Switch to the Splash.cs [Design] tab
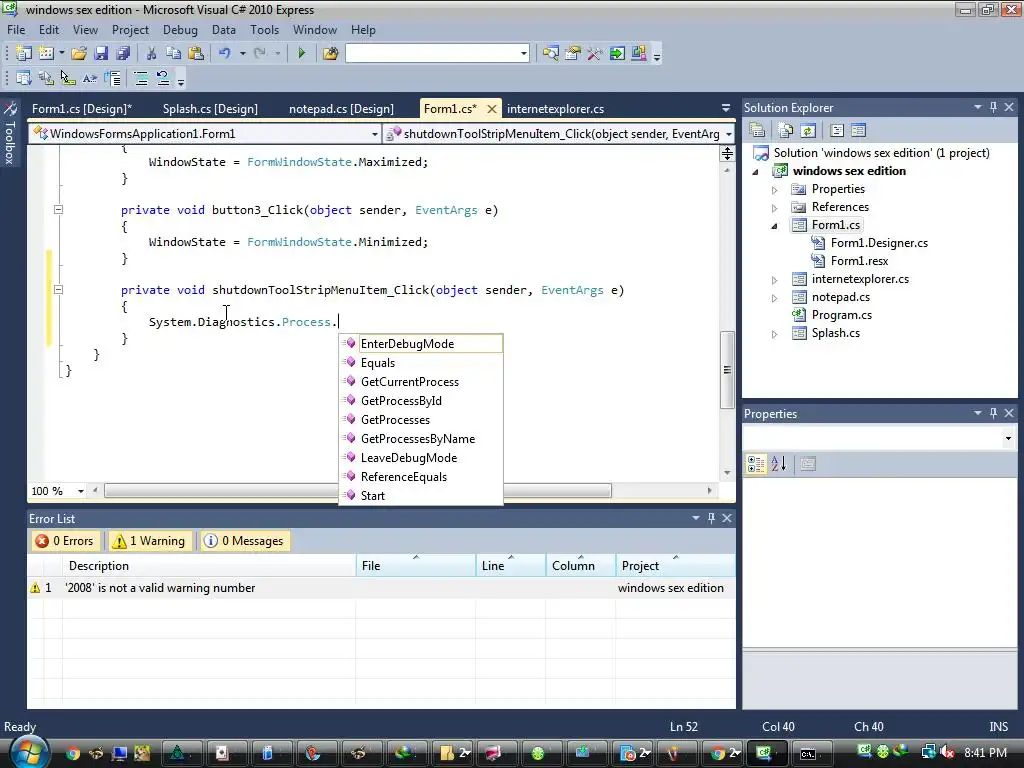1024x768 pixels. click(210, 109)
